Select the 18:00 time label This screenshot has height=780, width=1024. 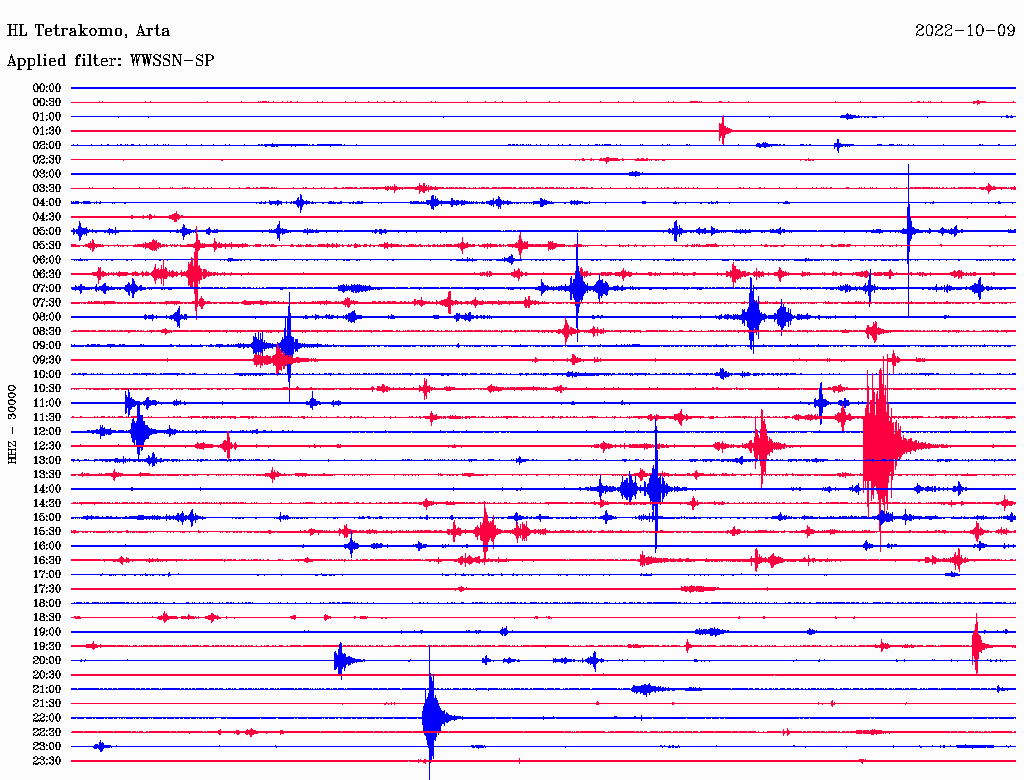click(47, 604)
